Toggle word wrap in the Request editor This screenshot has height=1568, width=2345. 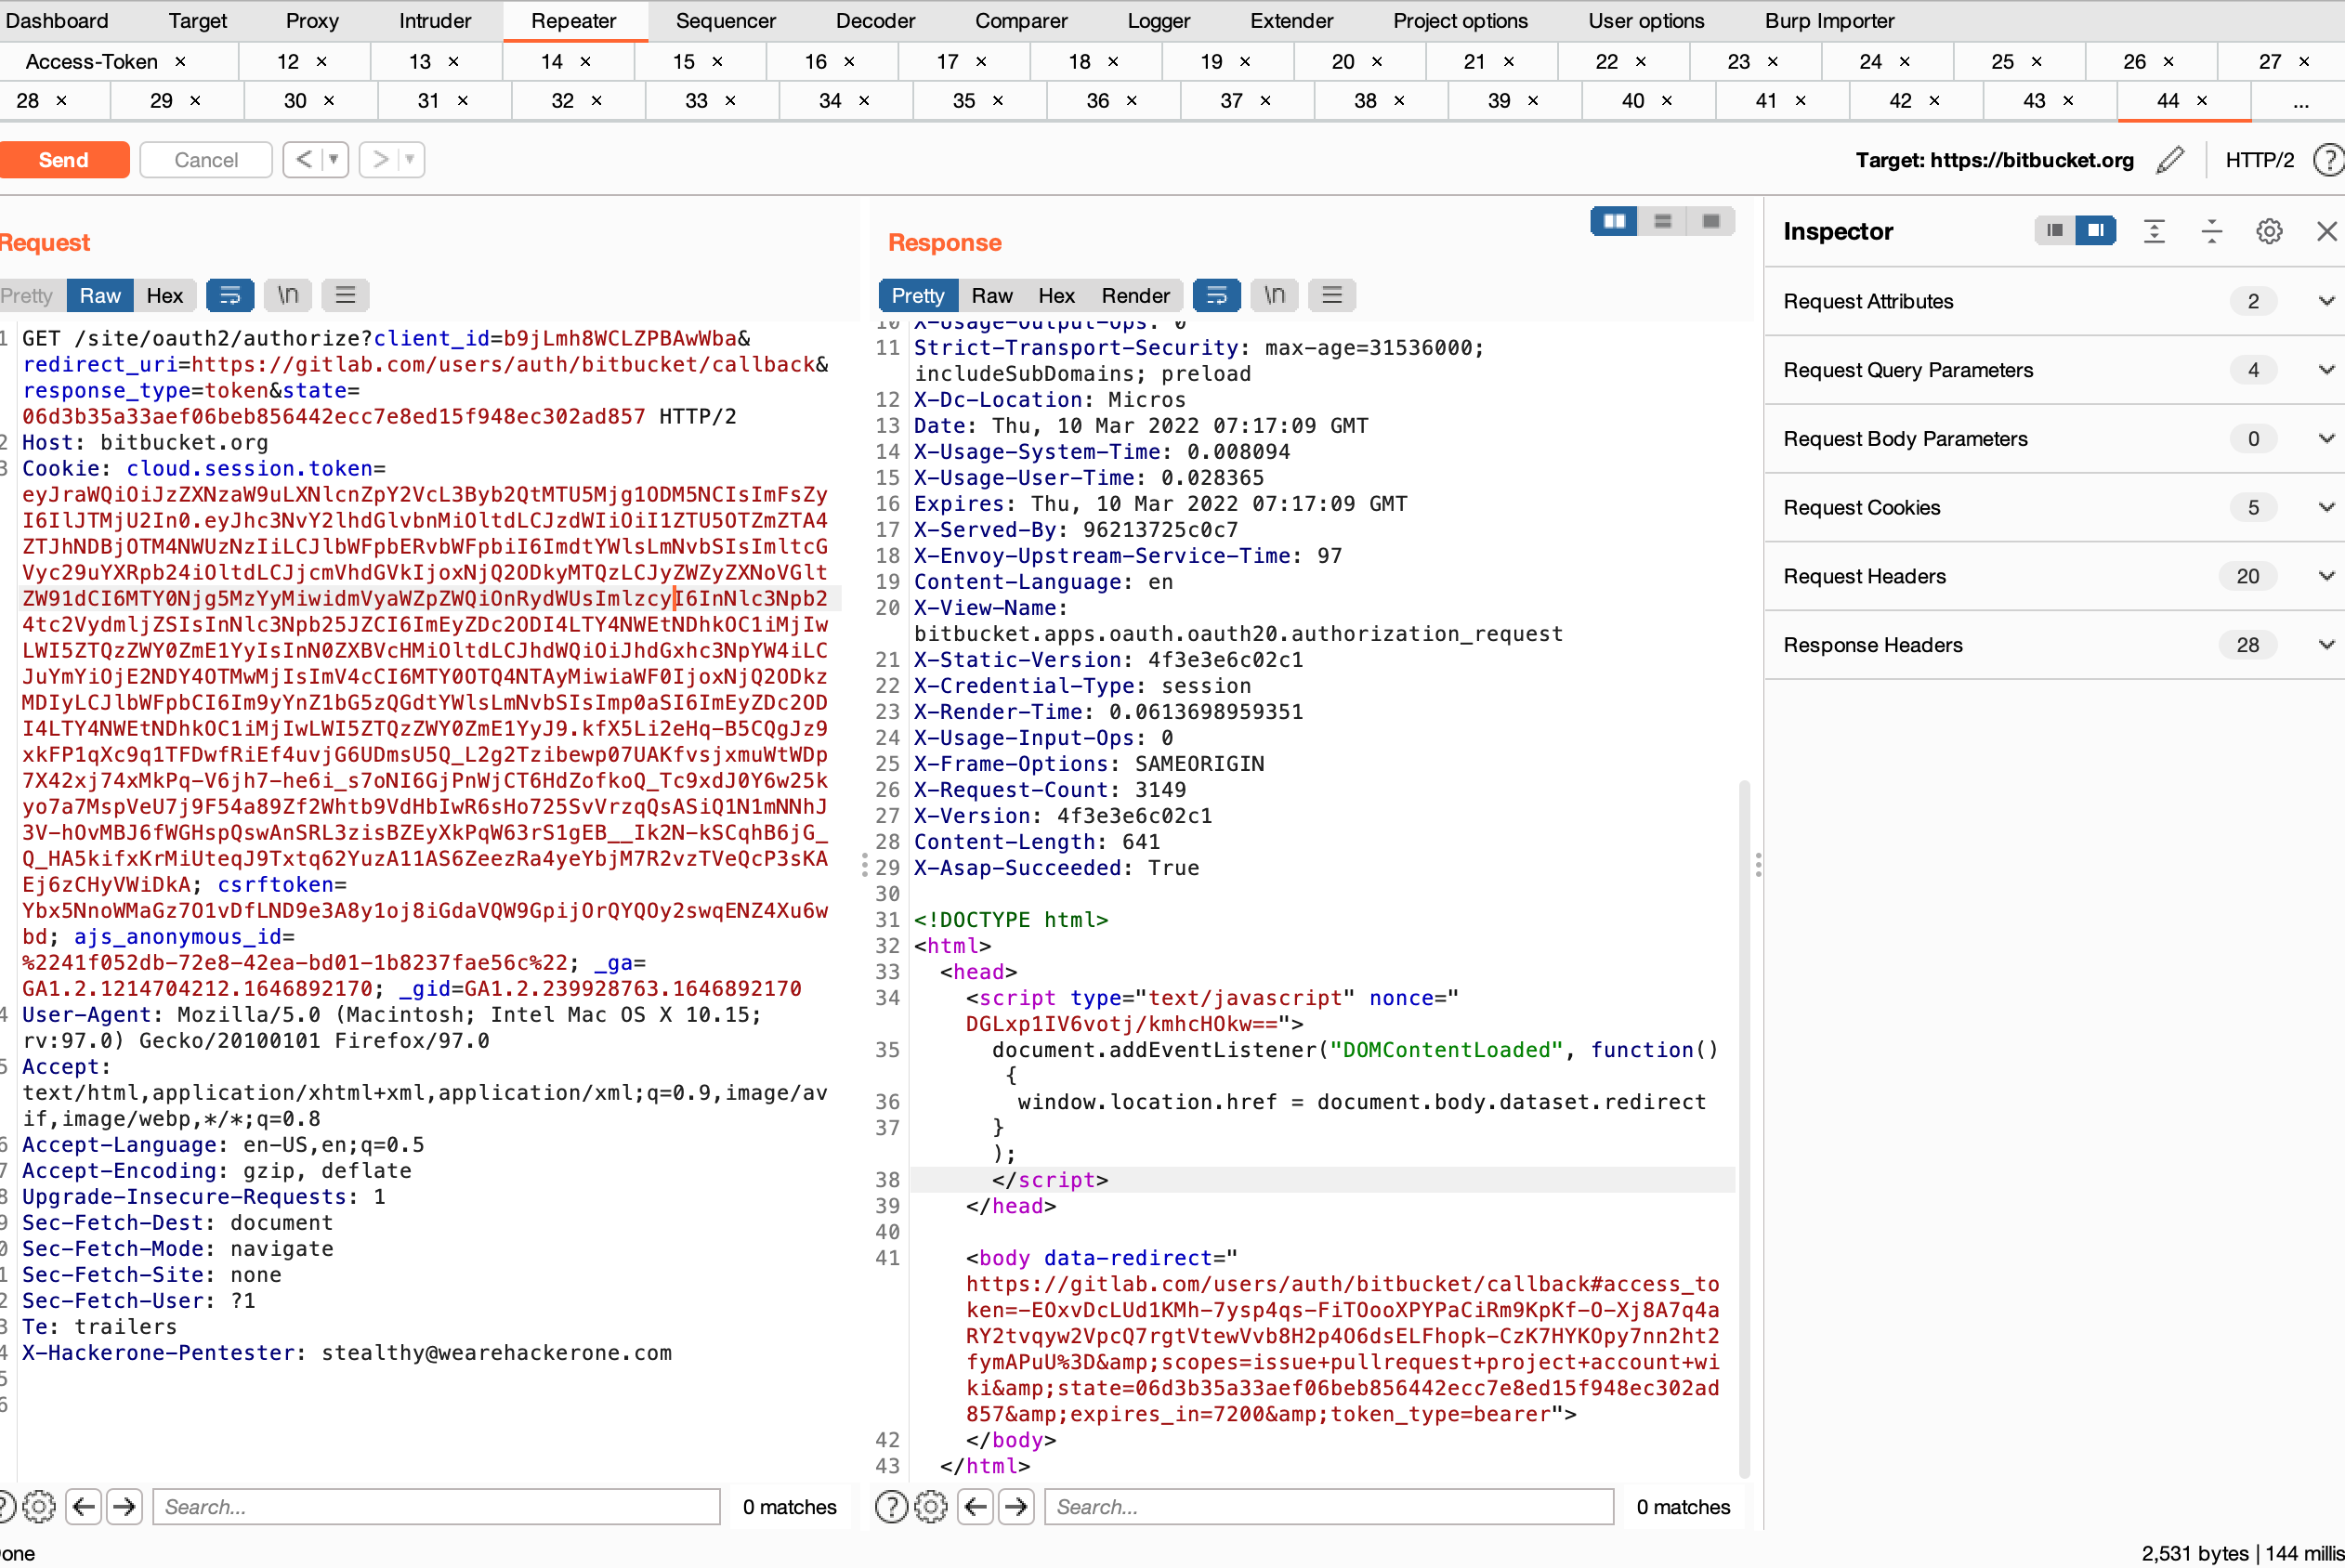(x=229, y=295)
